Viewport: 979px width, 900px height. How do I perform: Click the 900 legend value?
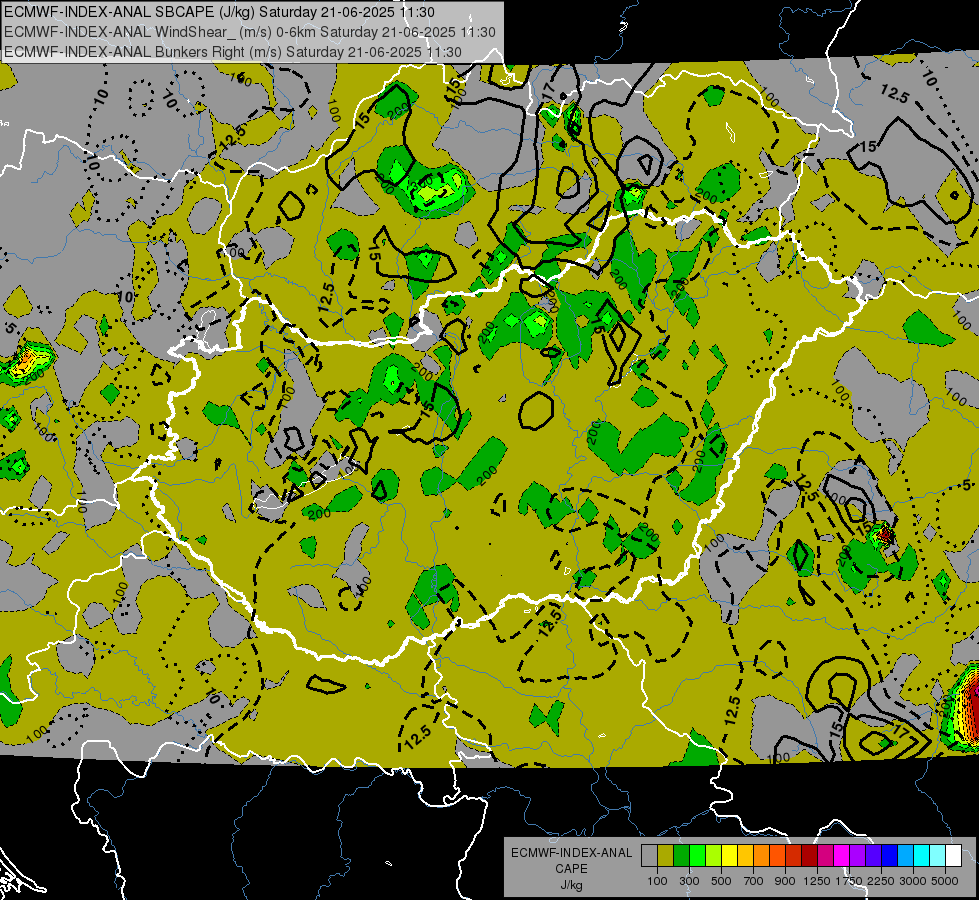pos(785,881)
